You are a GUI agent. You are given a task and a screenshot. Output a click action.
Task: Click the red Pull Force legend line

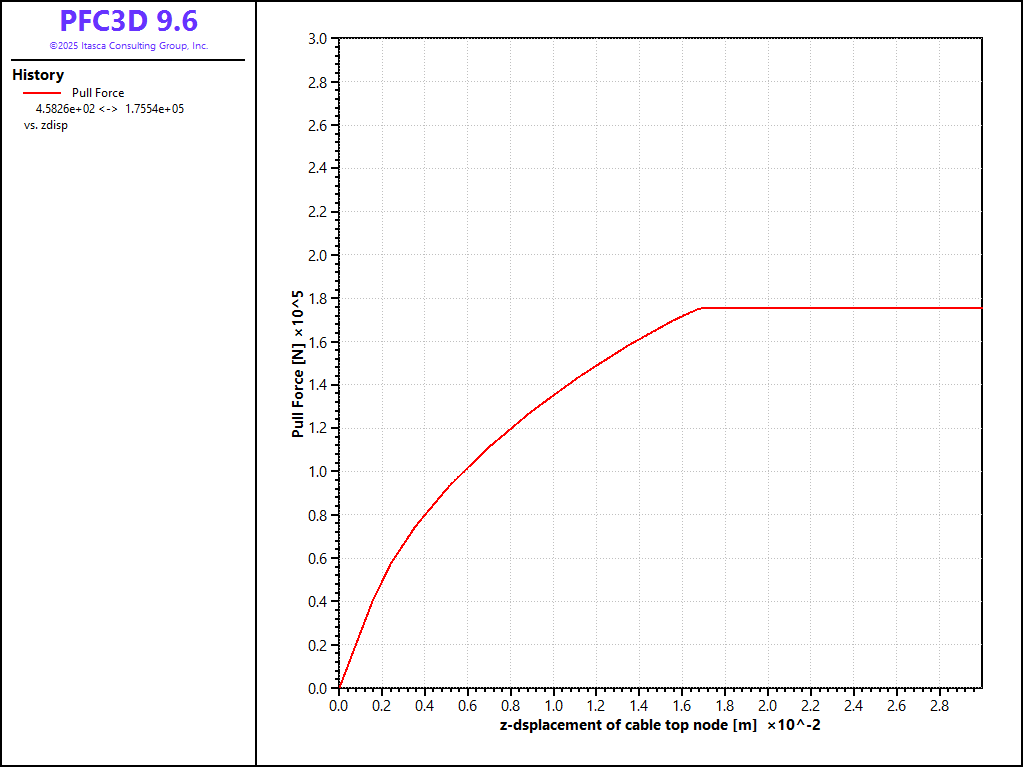point(42,93)
